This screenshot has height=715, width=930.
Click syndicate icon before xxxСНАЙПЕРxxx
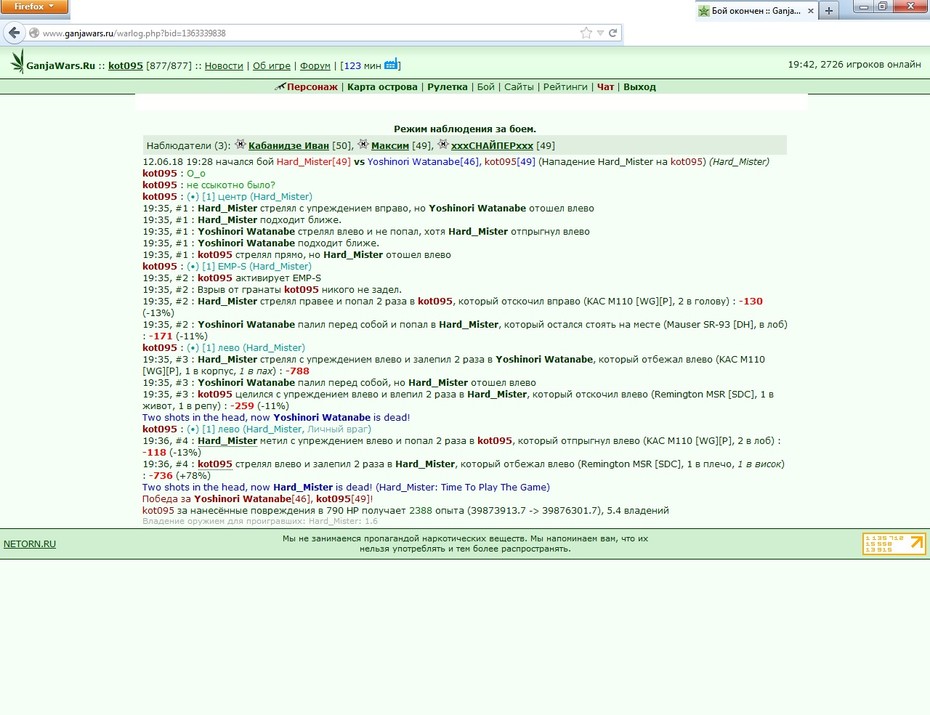(442, 144)
